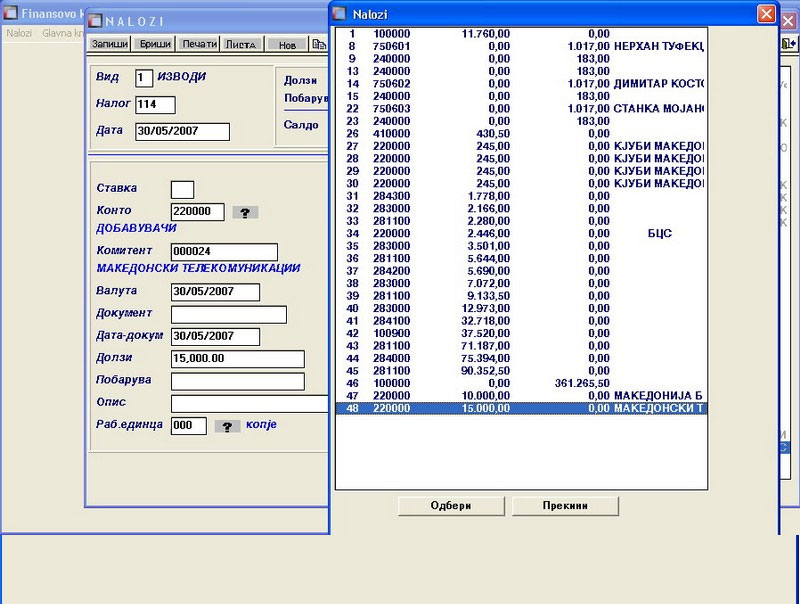Viewport: 800px width, 604px height.
Task: Select row 32 with amount 2.166,00
Action: tap(521, 209)
